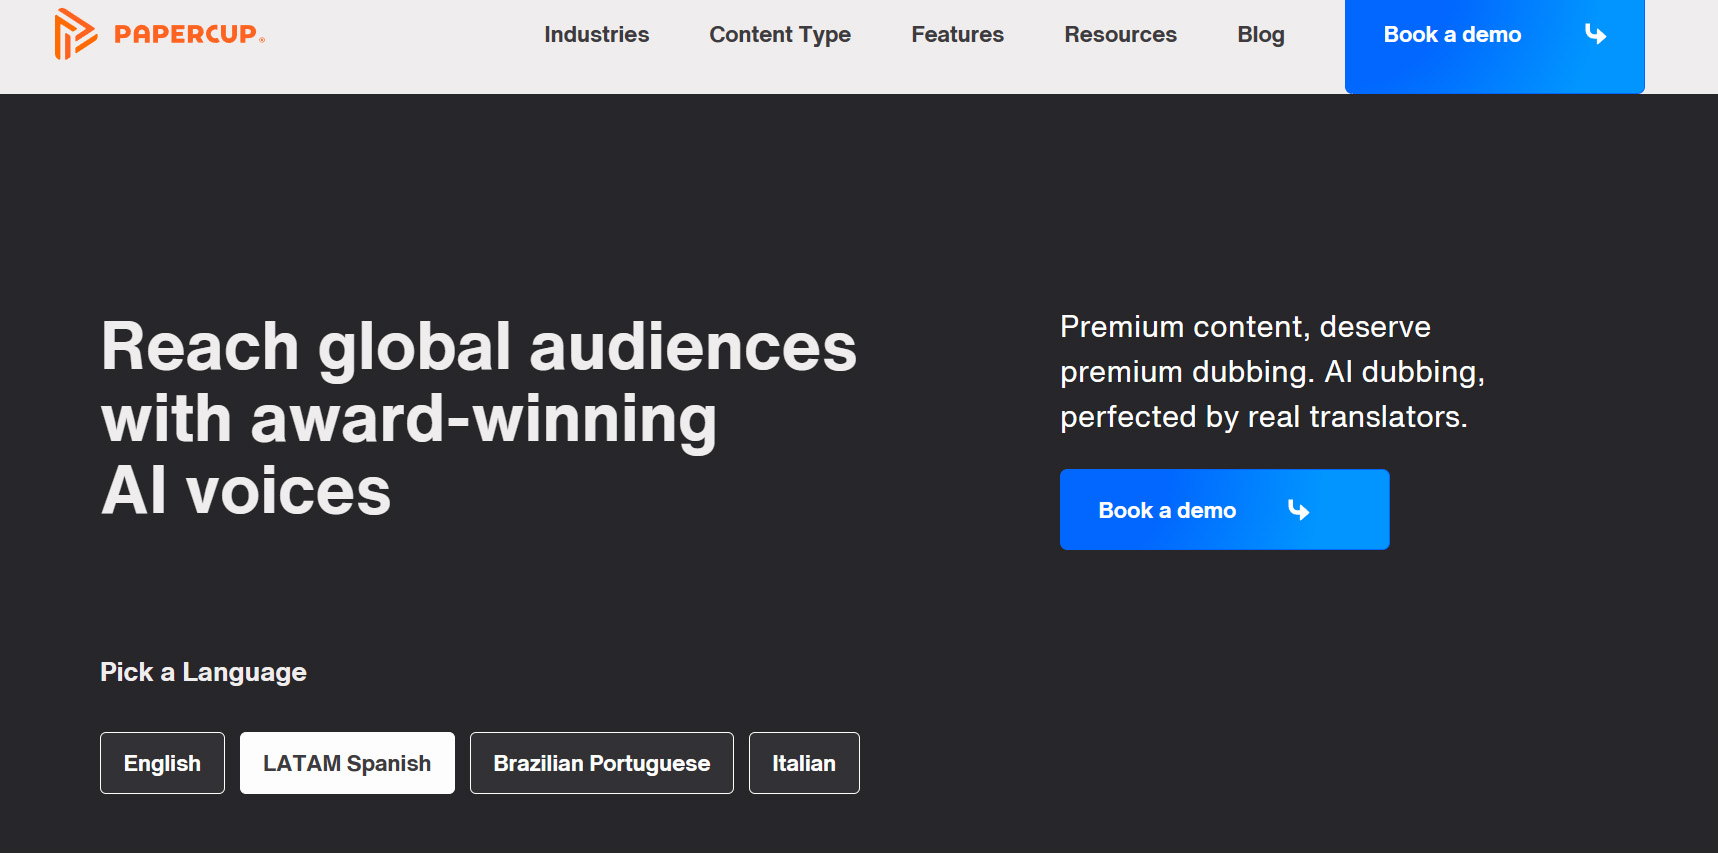1718x853 pixels.
Task: Choose the Brazilian Portuguese language
Action: (601, 763)
